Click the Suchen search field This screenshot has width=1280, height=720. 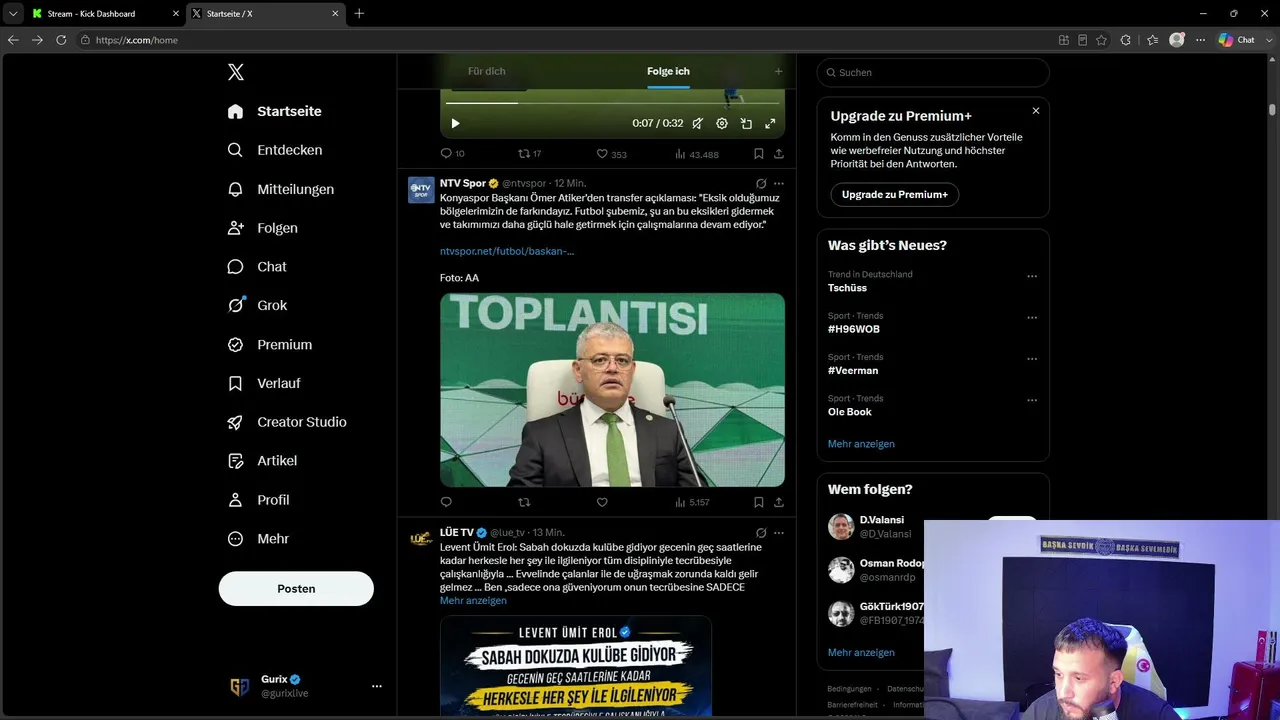[933, 72]
